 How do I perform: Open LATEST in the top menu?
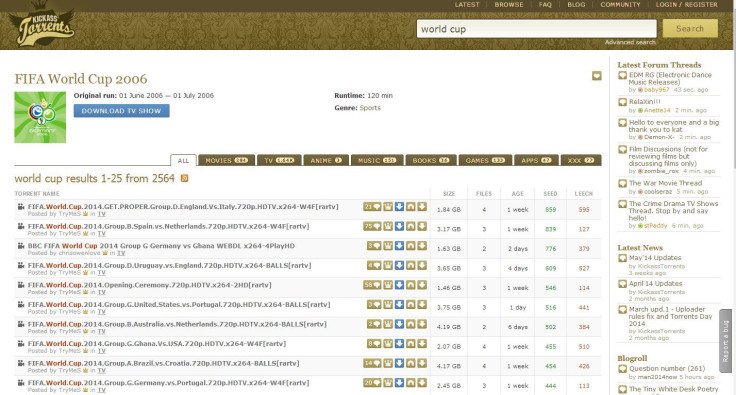[x=467, y=5]
